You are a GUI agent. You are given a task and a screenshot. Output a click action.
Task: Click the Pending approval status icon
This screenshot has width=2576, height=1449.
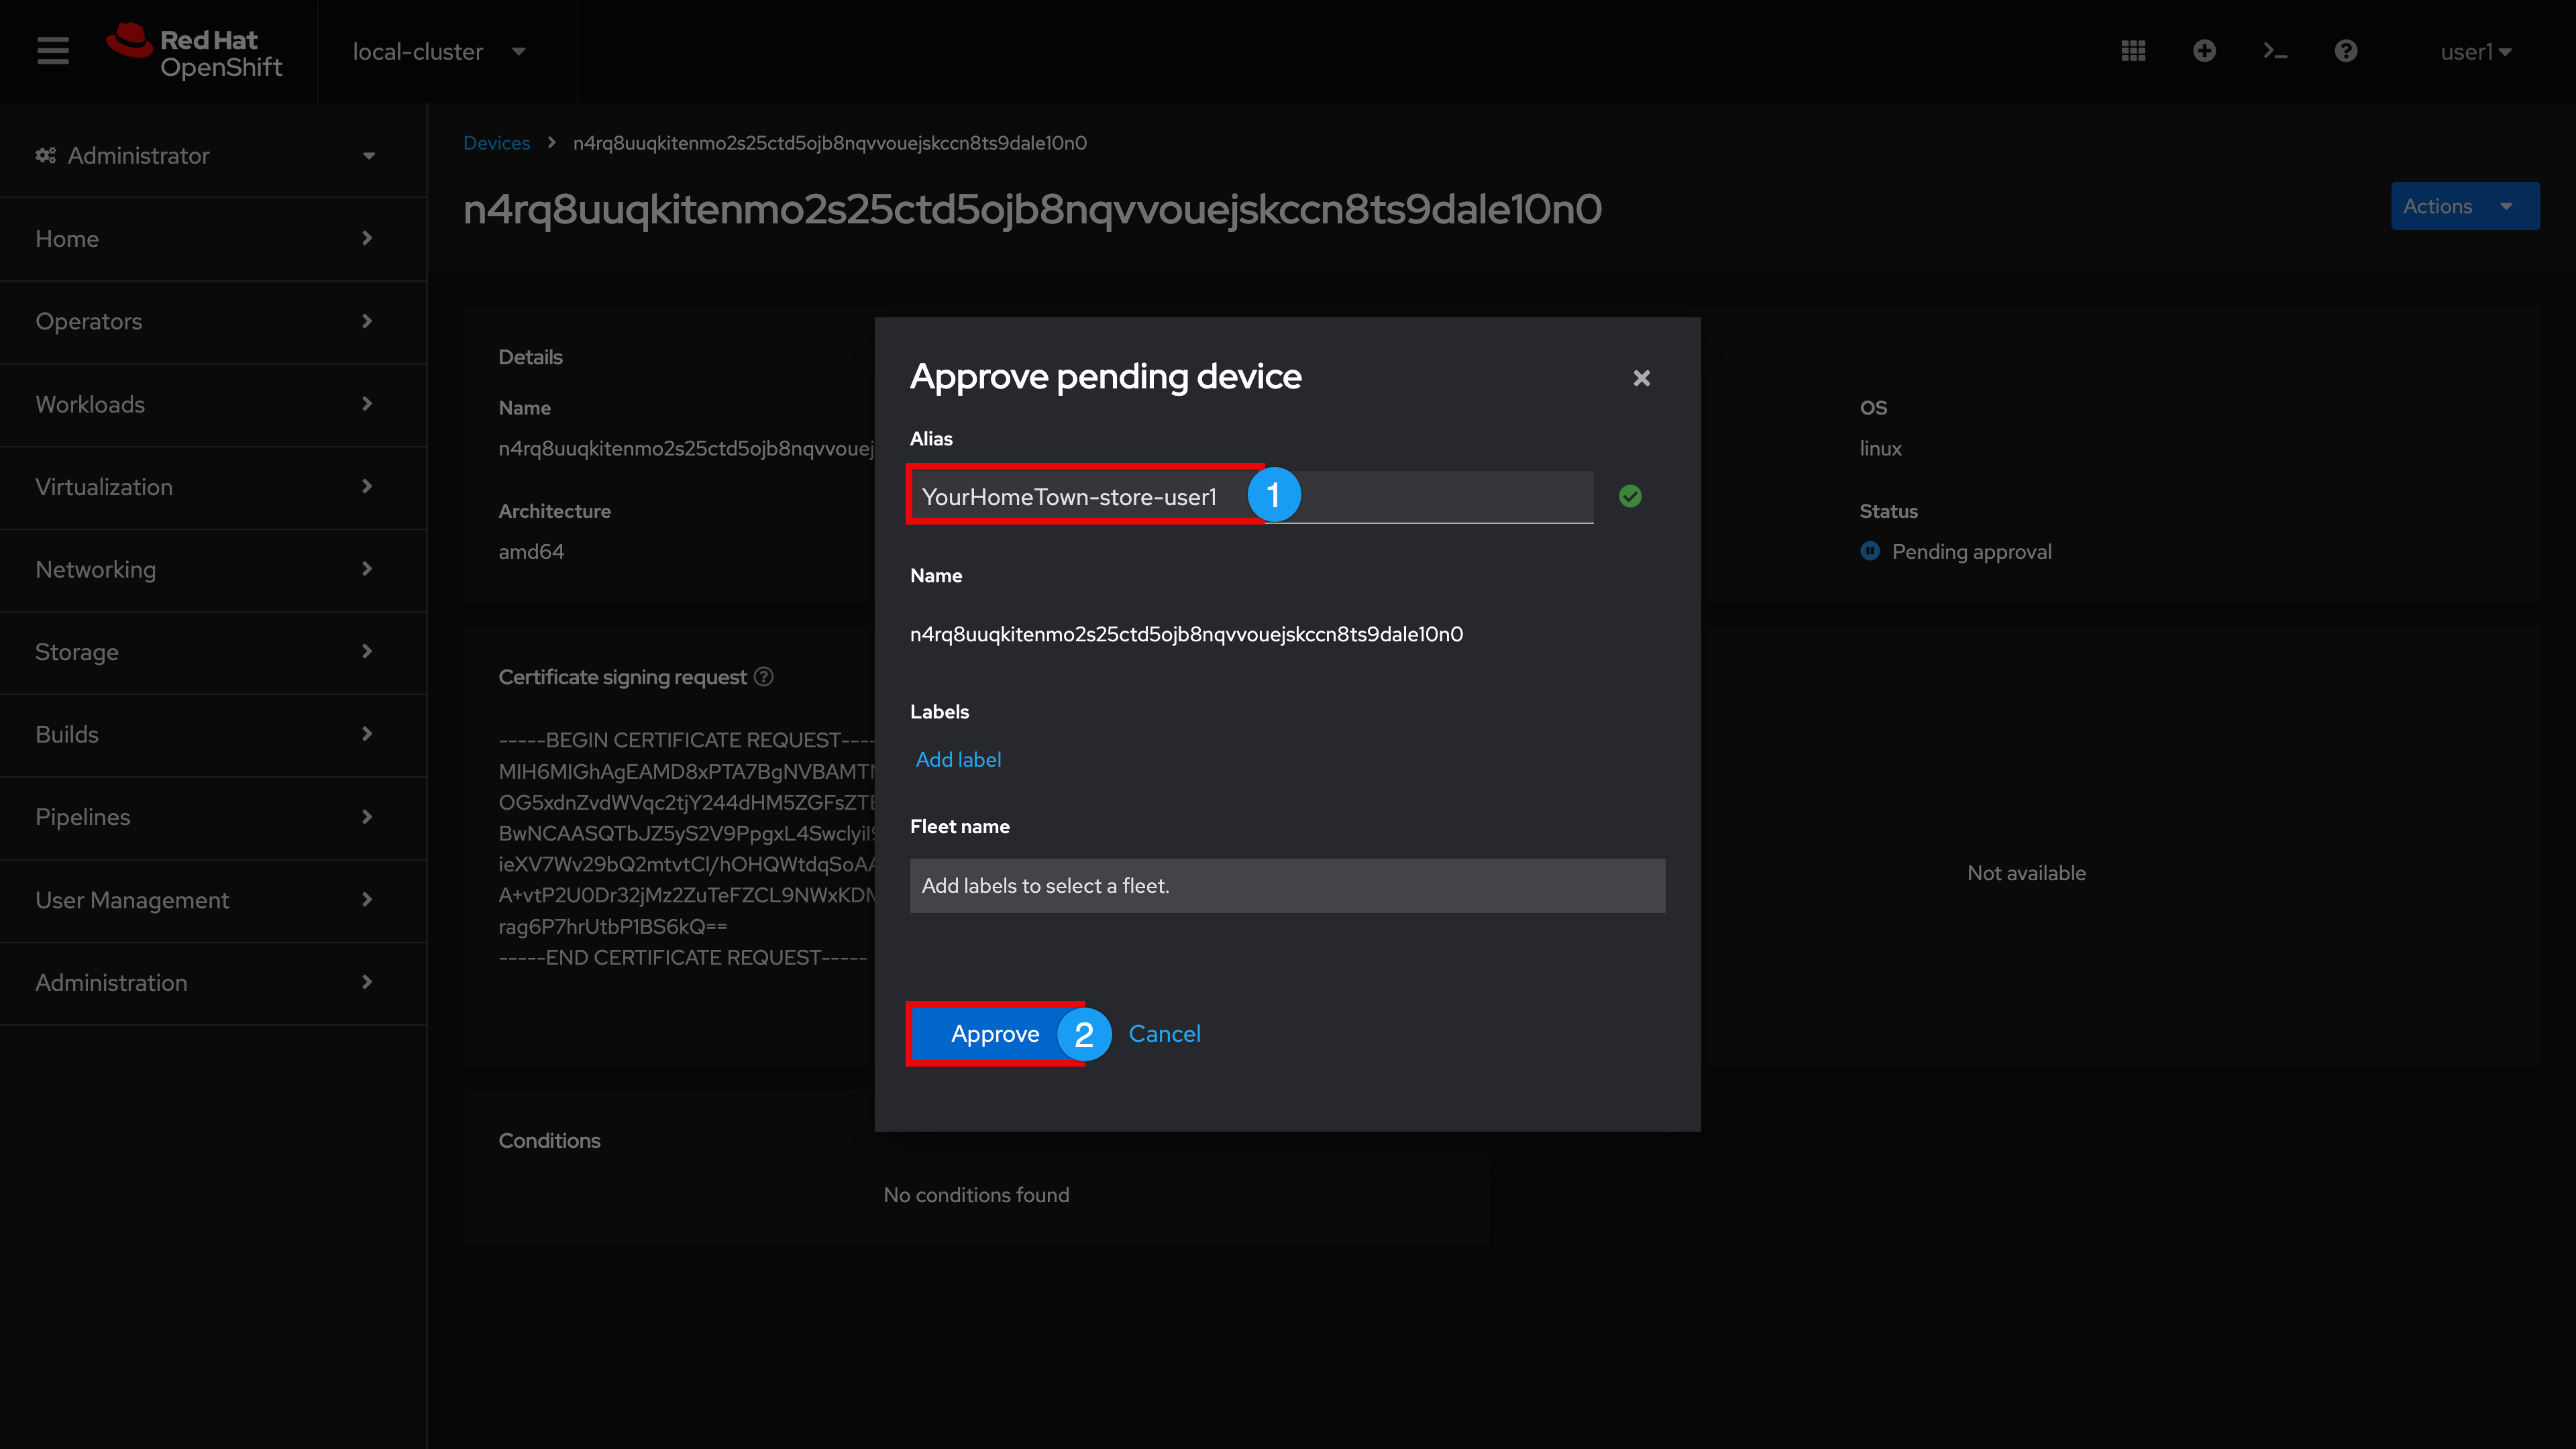1870,551
